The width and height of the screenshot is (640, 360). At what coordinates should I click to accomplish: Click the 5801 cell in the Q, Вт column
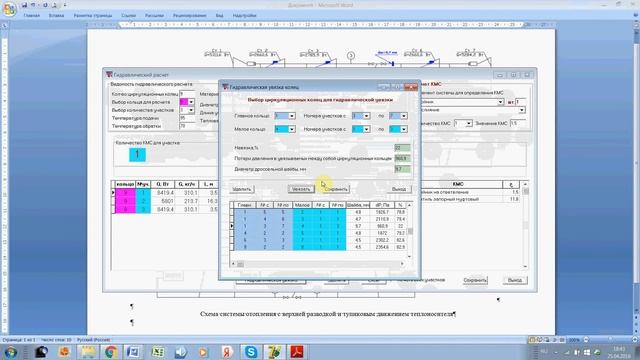tap(163, 201)
